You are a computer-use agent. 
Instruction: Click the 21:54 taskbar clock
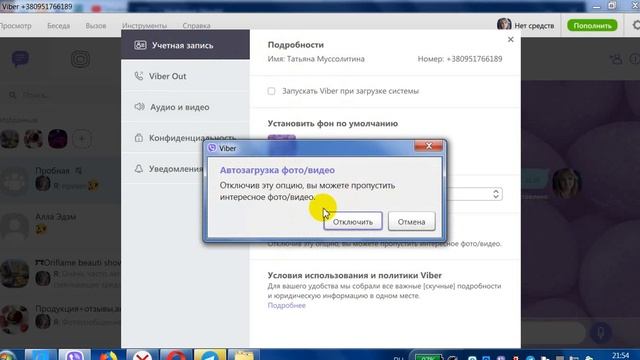[x=620, y=356]
